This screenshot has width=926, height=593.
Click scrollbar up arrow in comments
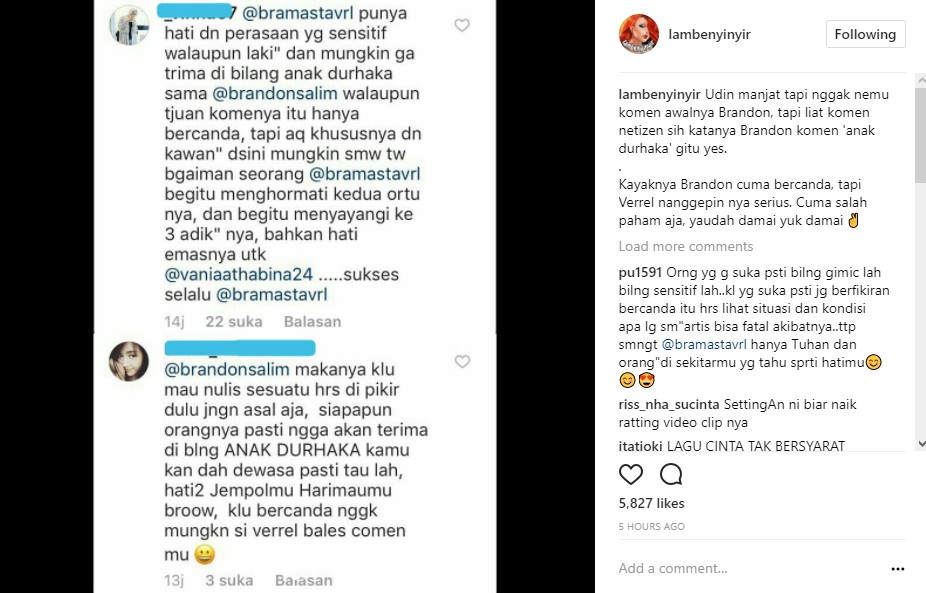(921, 80)
